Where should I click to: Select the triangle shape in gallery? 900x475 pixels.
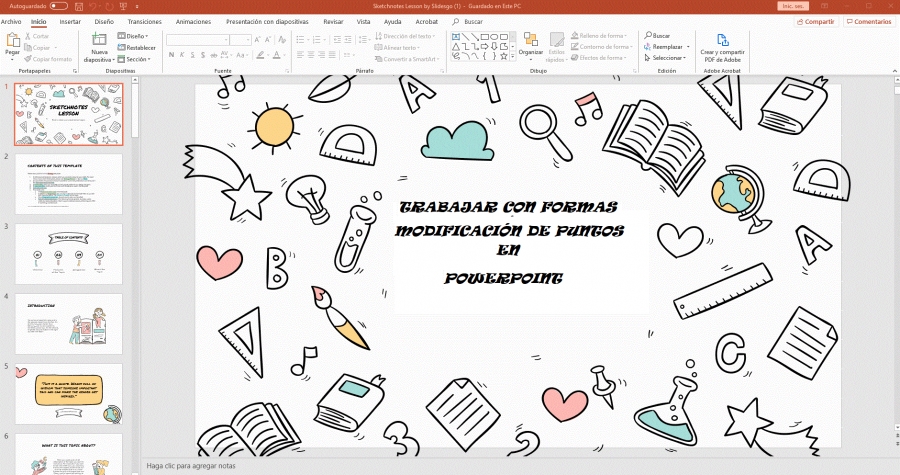coord(456,46)
